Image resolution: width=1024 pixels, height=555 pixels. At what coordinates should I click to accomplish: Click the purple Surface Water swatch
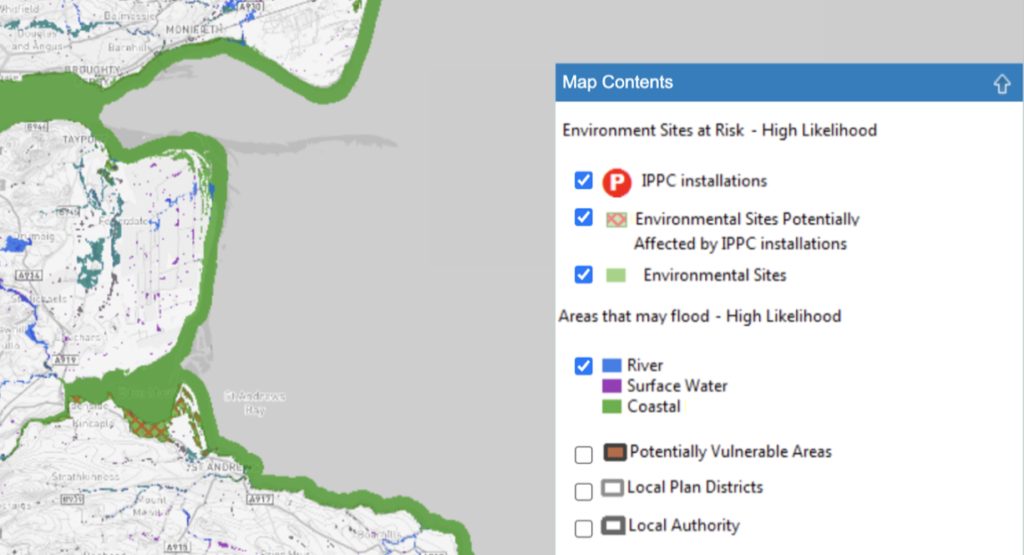click(x=613, y=386)
